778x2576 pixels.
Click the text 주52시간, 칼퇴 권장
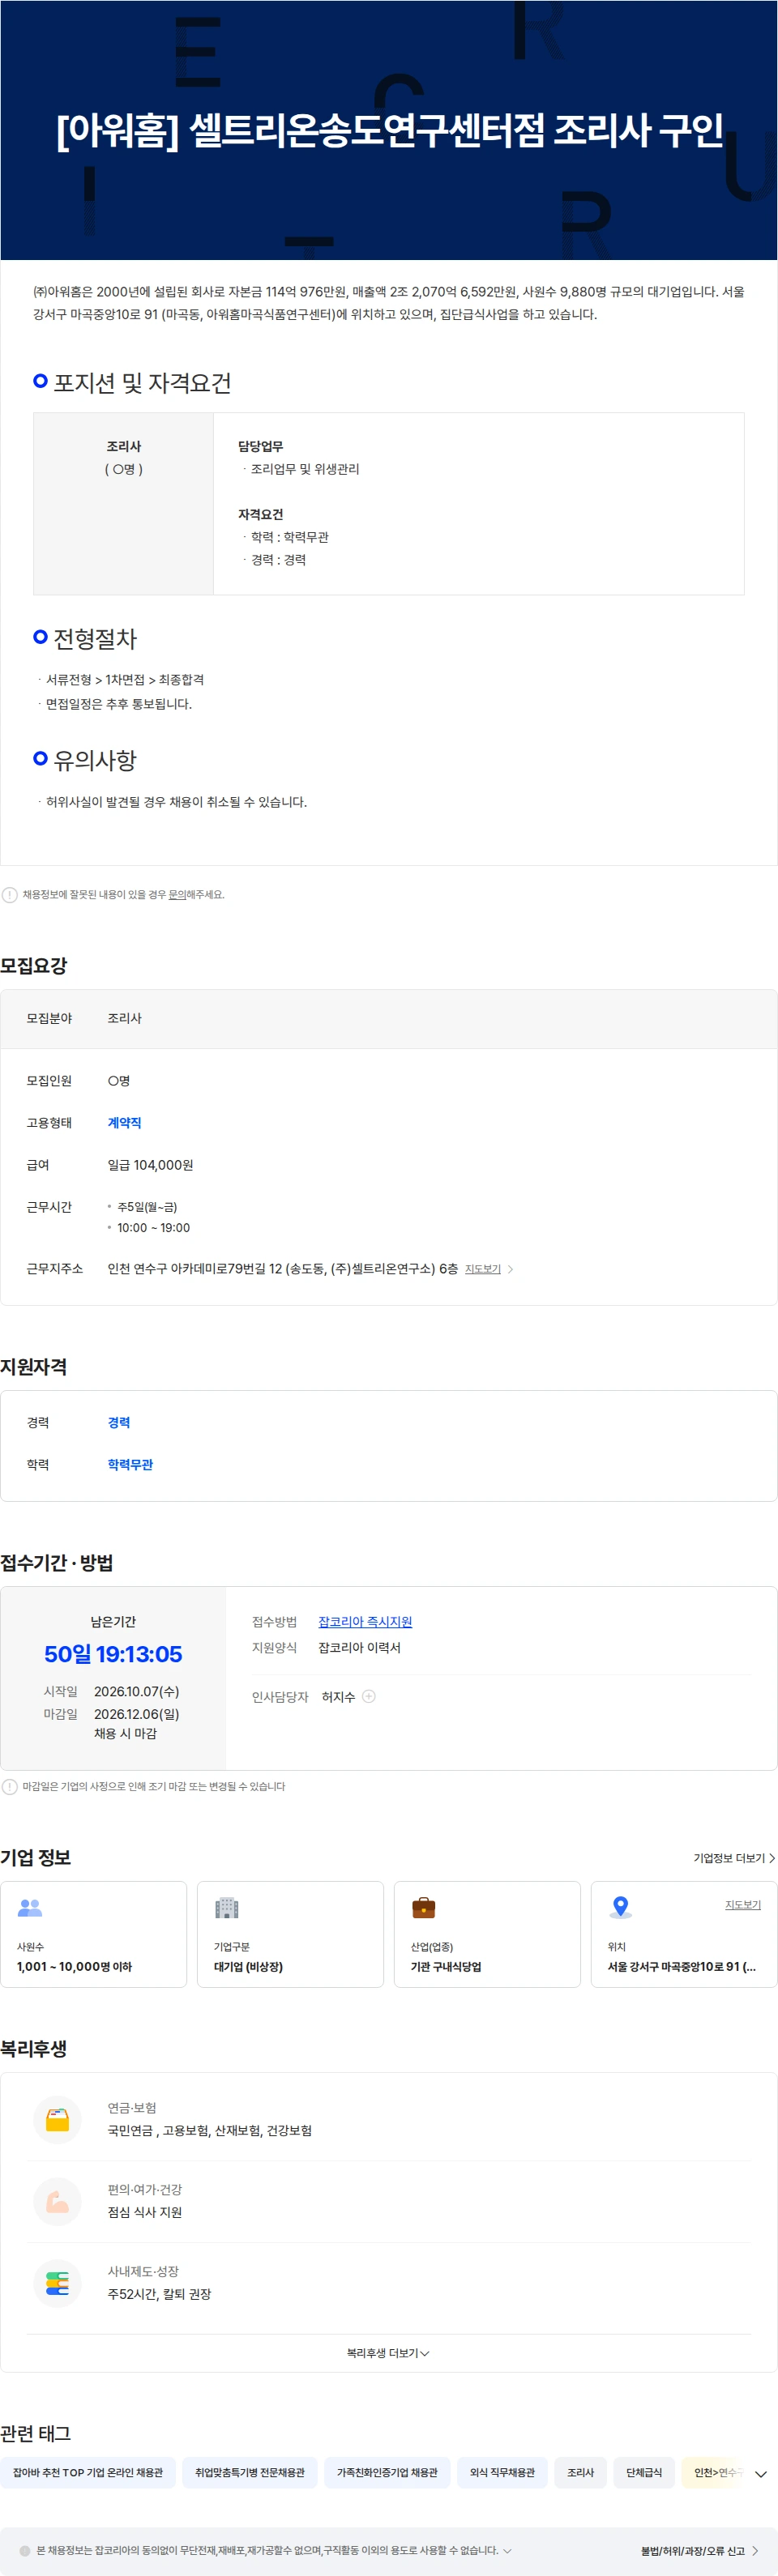[159, 2294]
